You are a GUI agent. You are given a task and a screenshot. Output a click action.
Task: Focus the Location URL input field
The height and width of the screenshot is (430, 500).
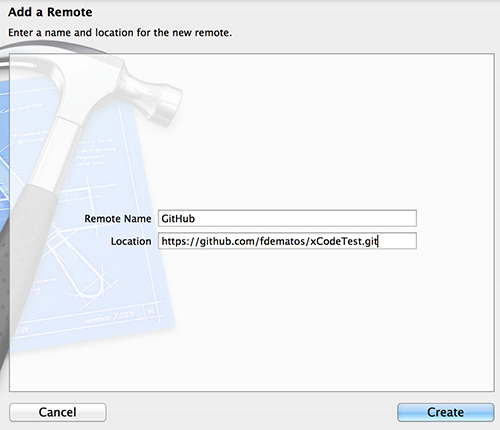(287, 241)
